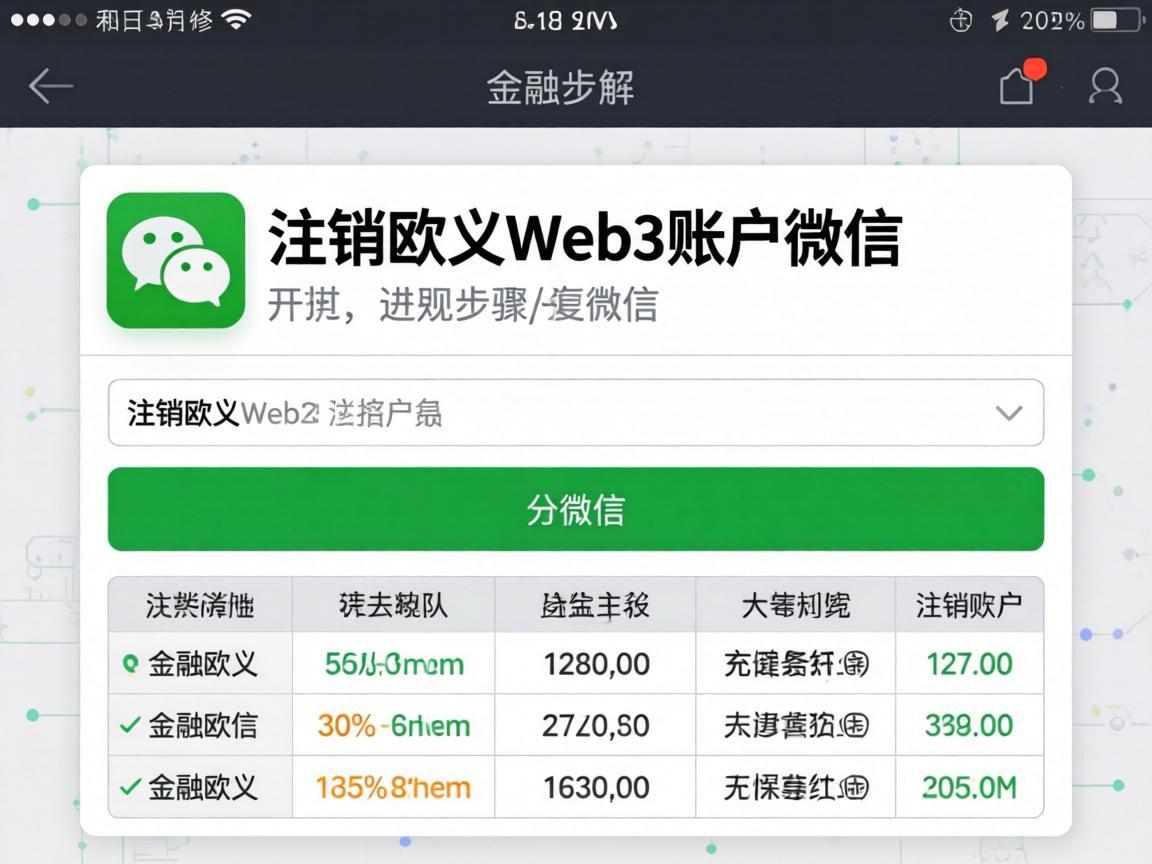
Task: Click the green 56 value cell
Action: [394, 664]
